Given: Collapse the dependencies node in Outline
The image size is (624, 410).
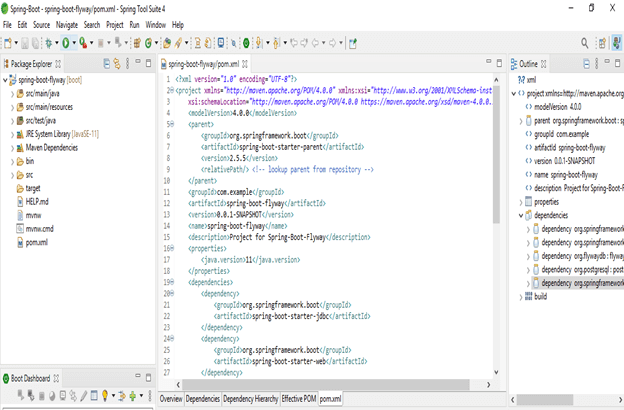Looking at the screenshot, I should [521, 215].
